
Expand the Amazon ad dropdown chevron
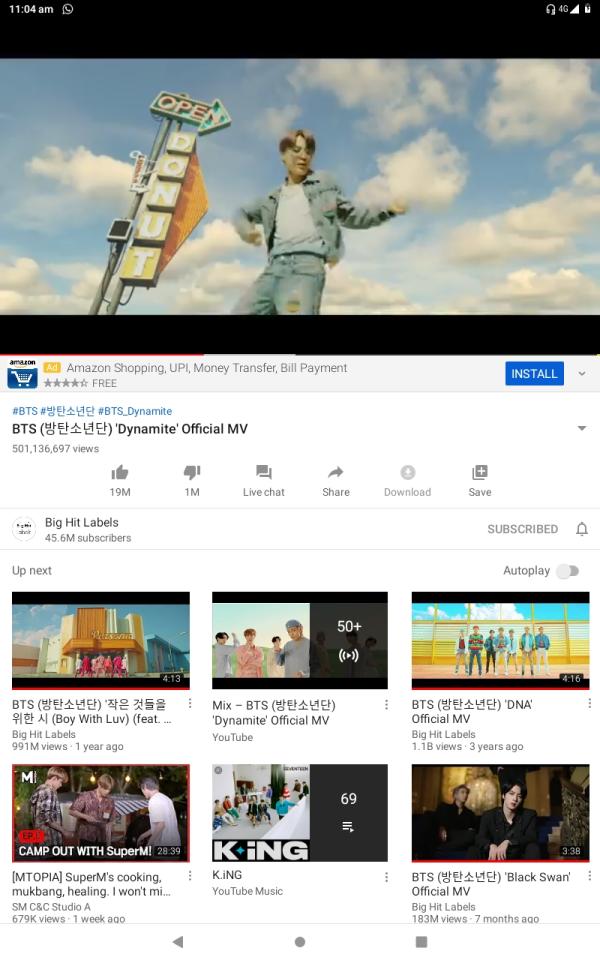click(x=582, y=373)
